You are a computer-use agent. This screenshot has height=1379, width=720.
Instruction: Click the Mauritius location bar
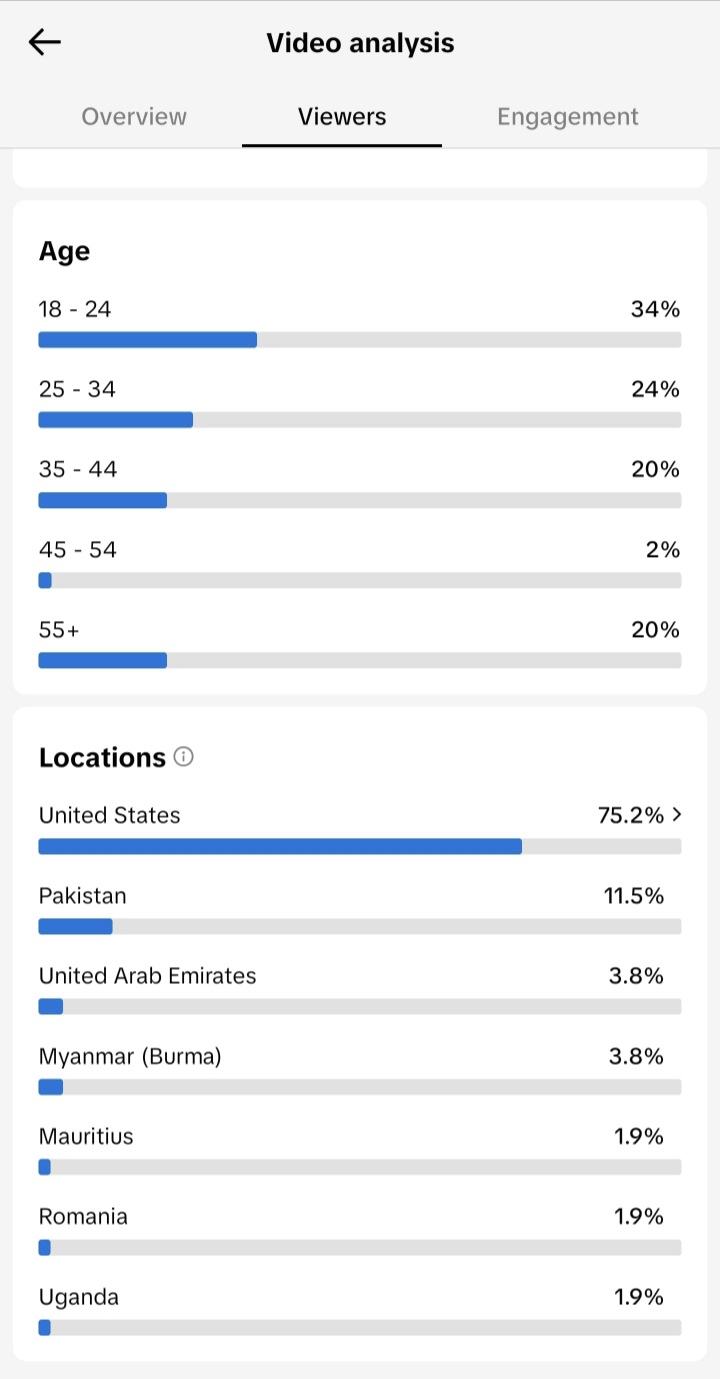(360, 1167)
